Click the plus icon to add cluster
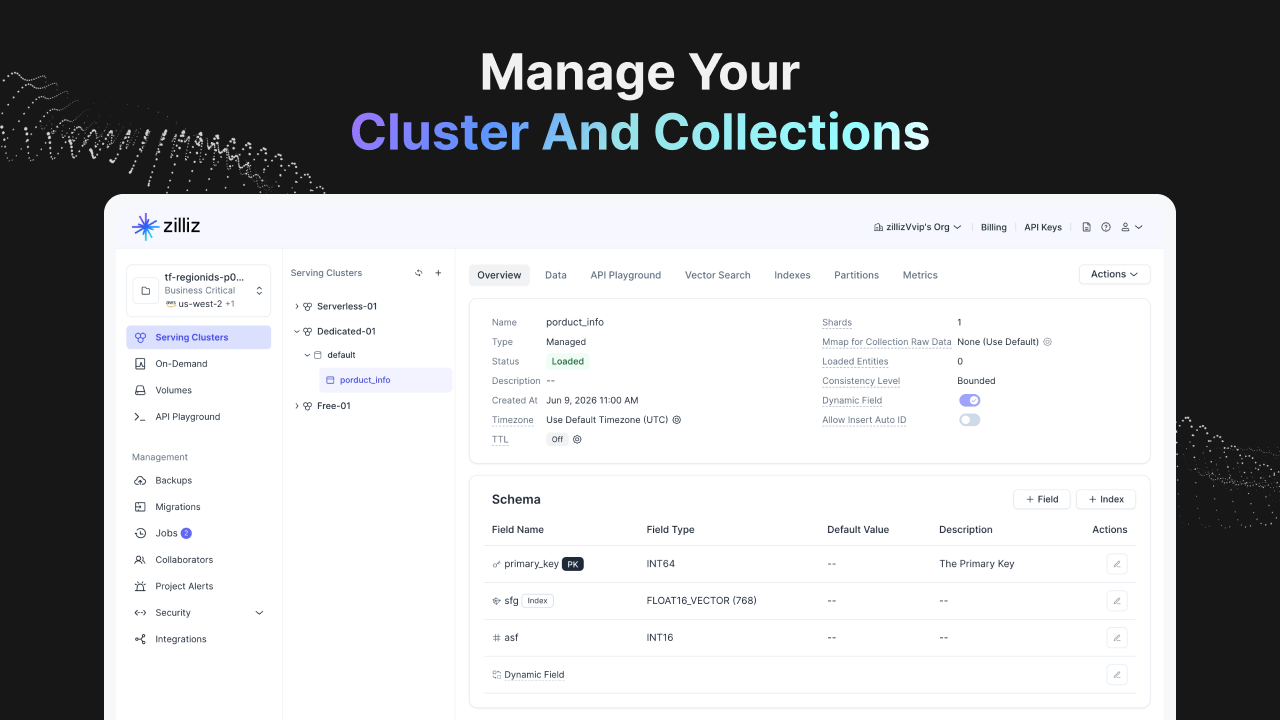 coord(438,273)
